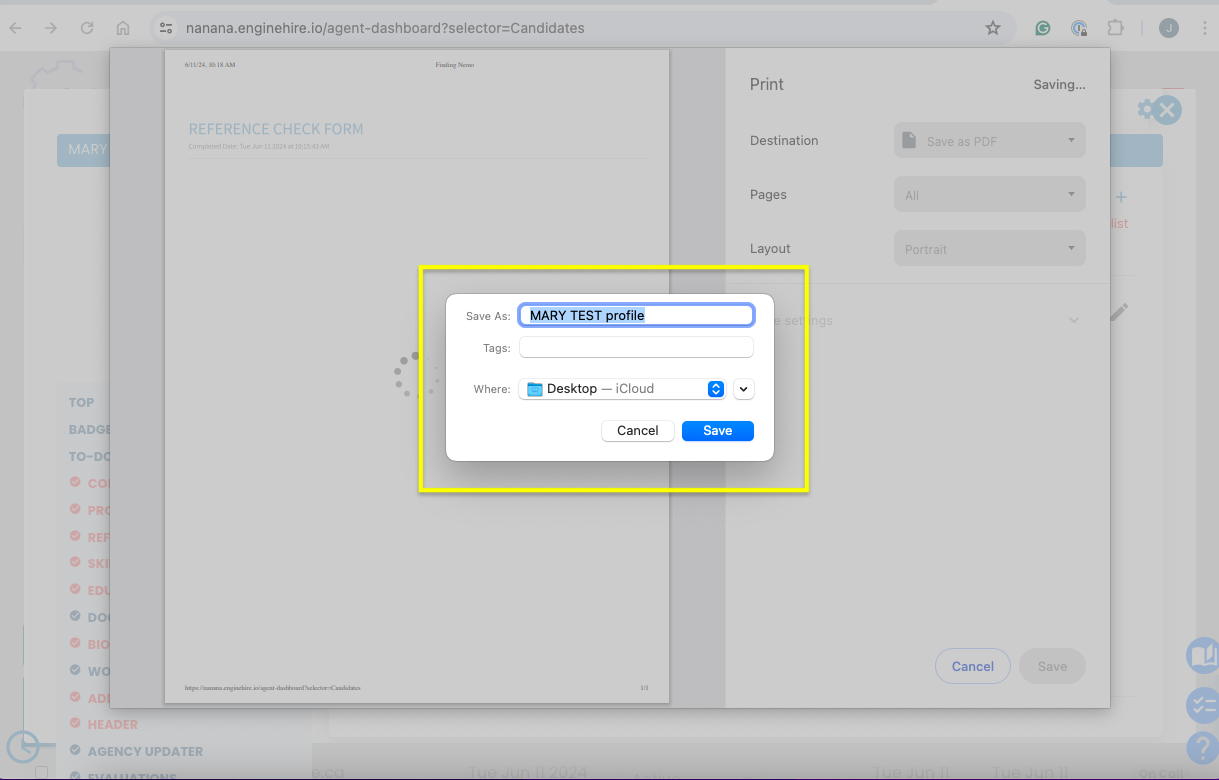The width and height of the screenshot is (1219, 780).
Task: Click the browser forward arrow
Action: (x=51, y=28)
